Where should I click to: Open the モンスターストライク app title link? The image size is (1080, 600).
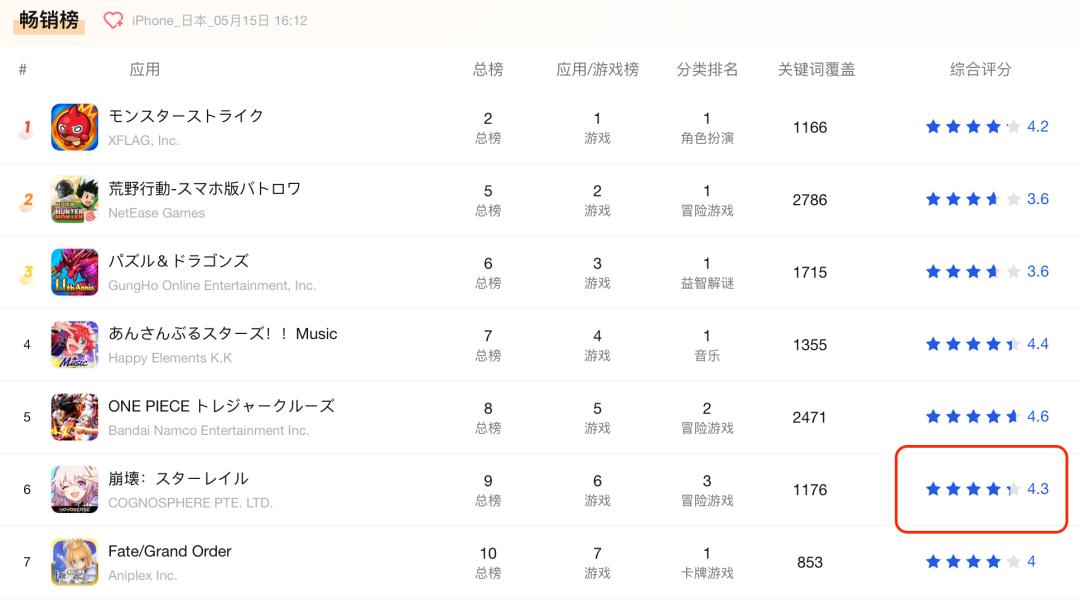click(x=186, y=116)
